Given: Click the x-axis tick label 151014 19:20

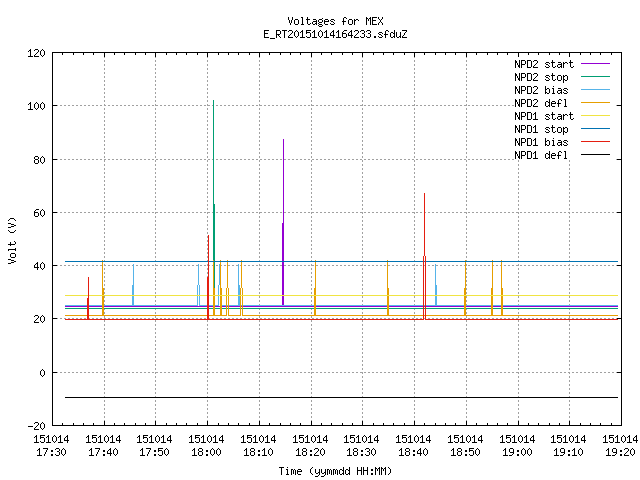Looking at the screenshot, I should tap(620, 446).
